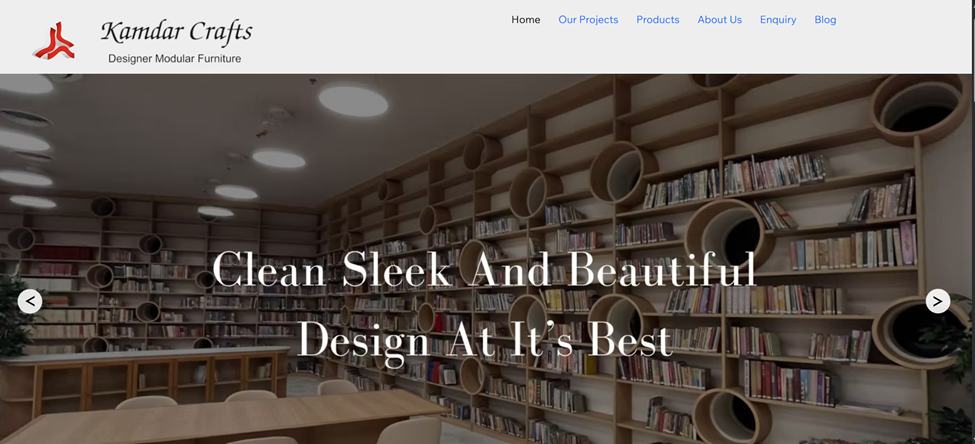The width and height of the screenshot is (975, 444).
Task: Click the vertical scrollbar on the right edge
Action: [x=971, y=200]
